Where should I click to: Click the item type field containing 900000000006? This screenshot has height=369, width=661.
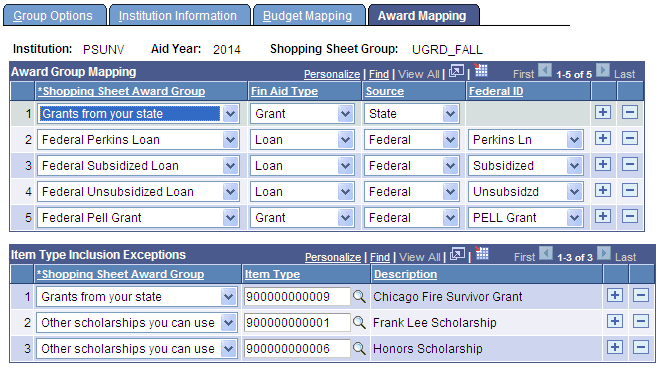tap(297, 349)
